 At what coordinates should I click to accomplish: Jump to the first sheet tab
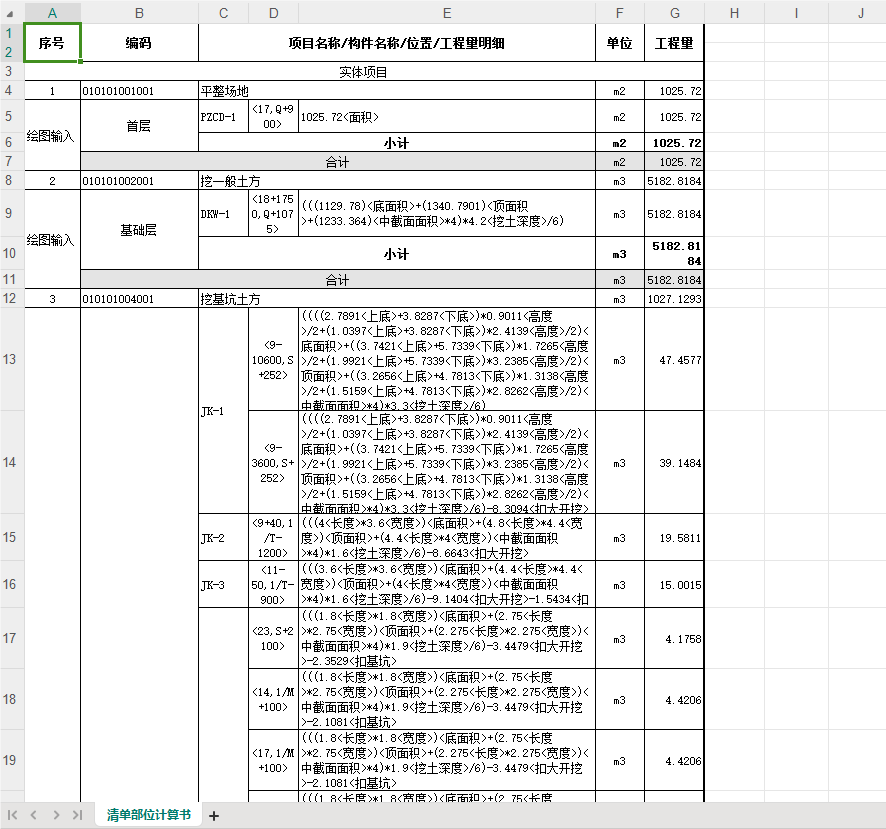click(12, 815)
